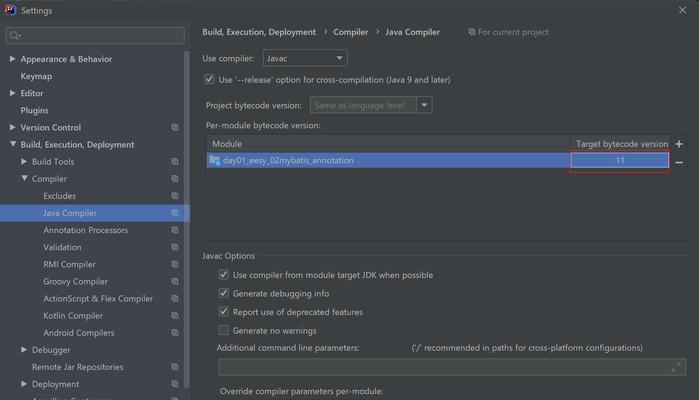The image size is (699, 400).
Task: Toggle Use compiler from module target JDK
Action: coord(224,275)
